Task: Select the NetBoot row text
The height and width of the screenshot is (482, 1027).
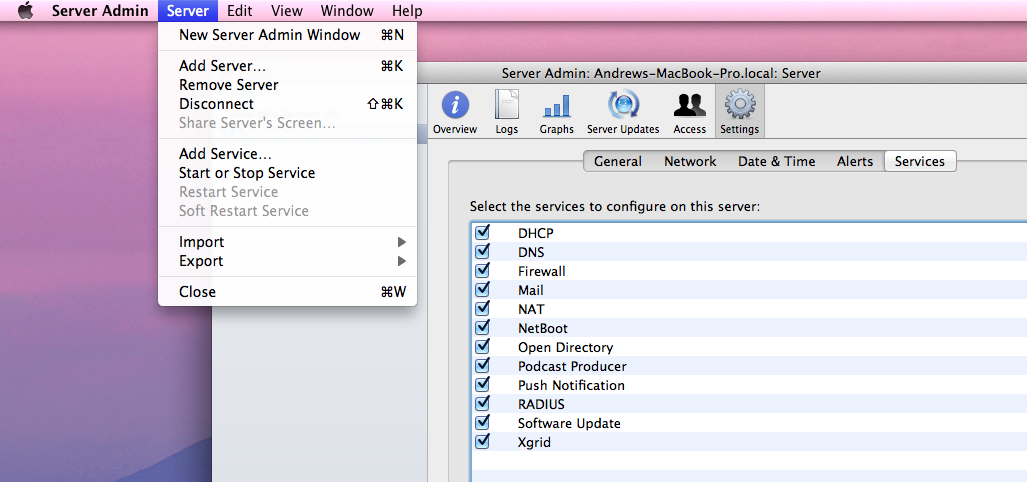Action: 542,328
